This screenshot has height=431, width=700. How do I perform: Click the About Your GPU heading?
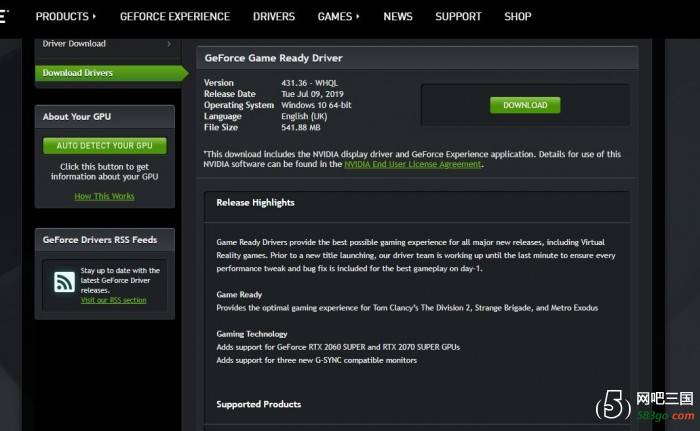coord(77,117)
